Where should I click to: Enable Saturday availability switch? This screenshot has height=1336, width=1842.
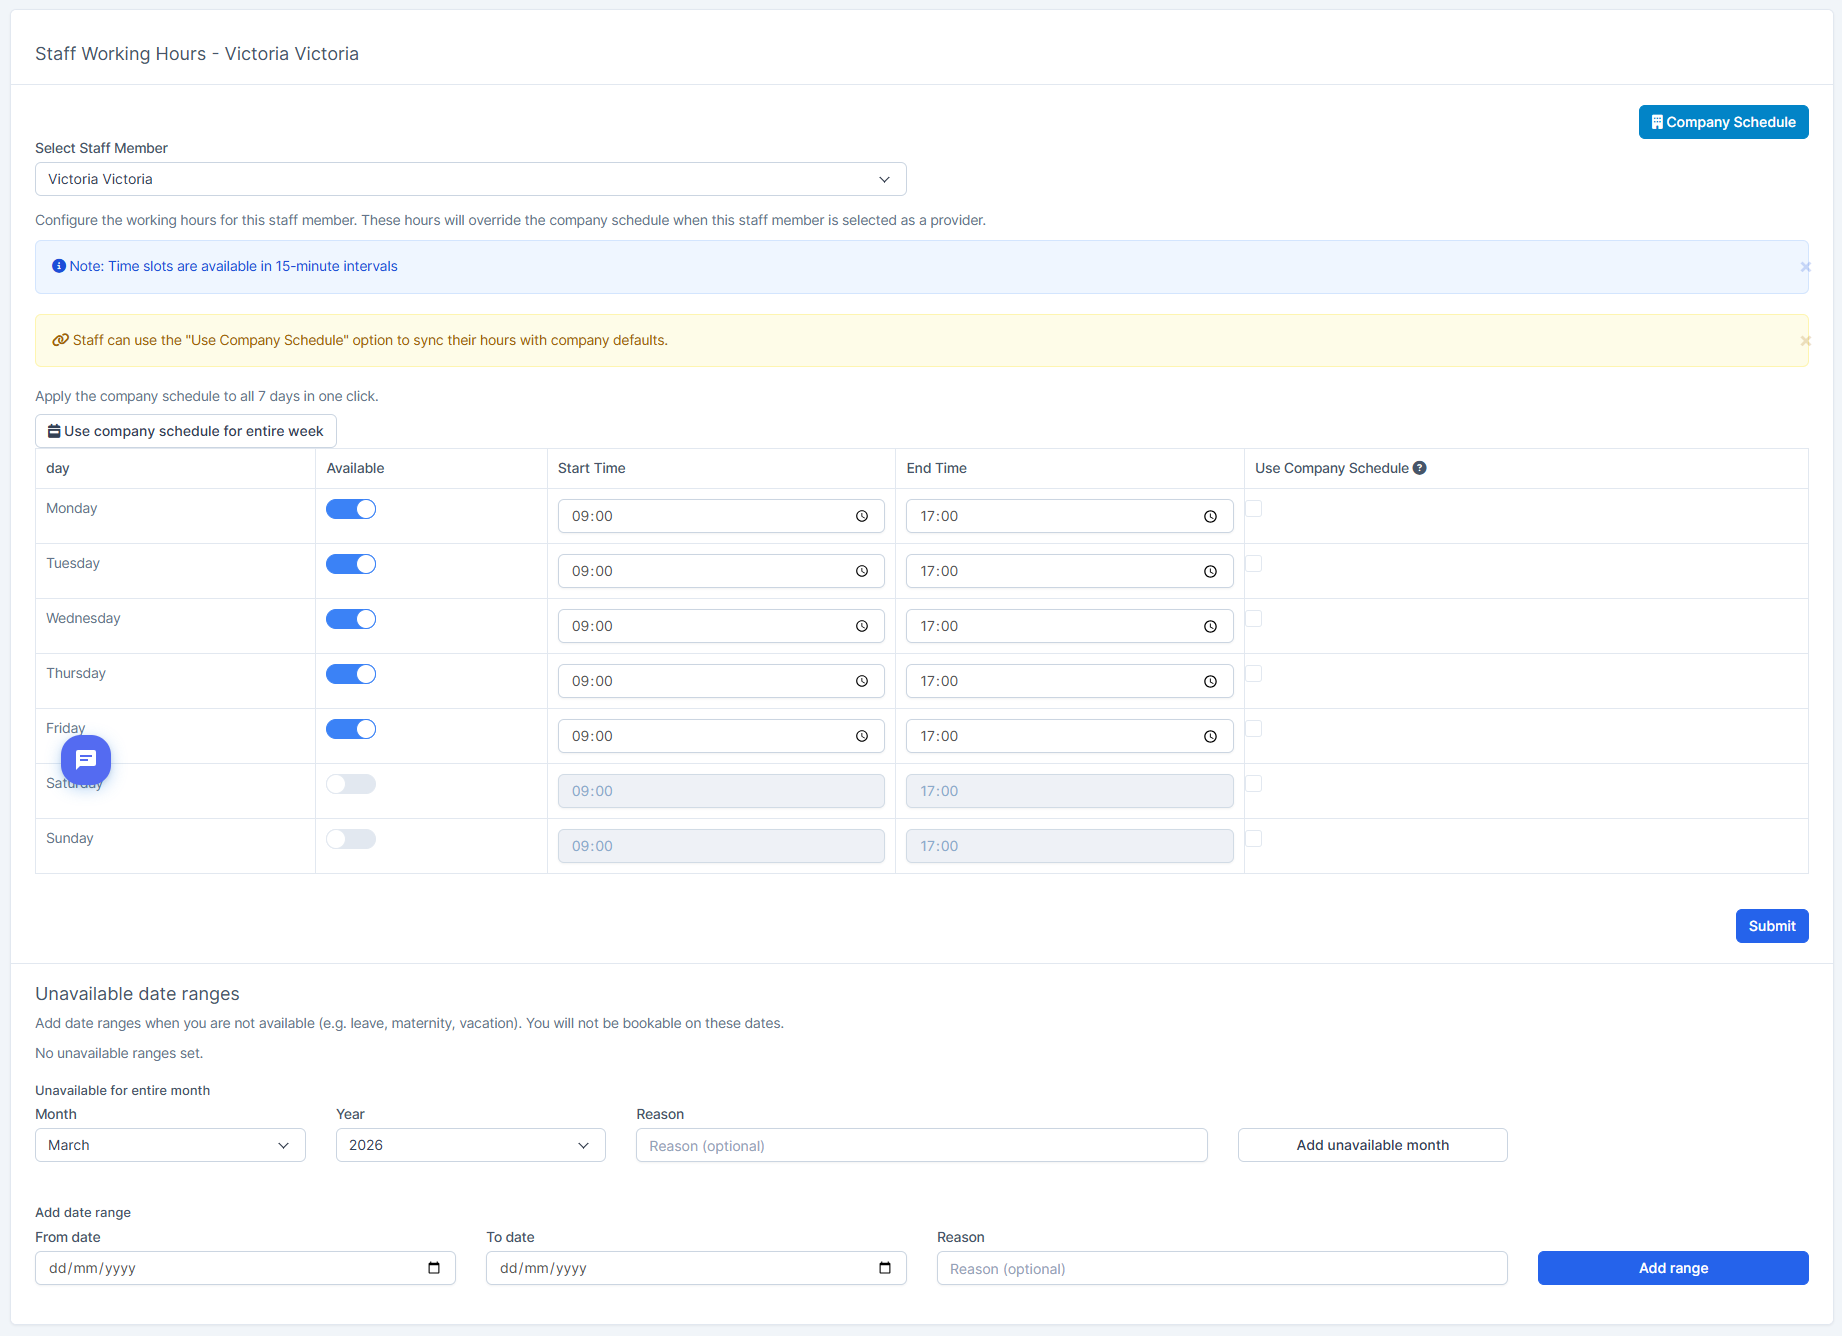(351, 785)
